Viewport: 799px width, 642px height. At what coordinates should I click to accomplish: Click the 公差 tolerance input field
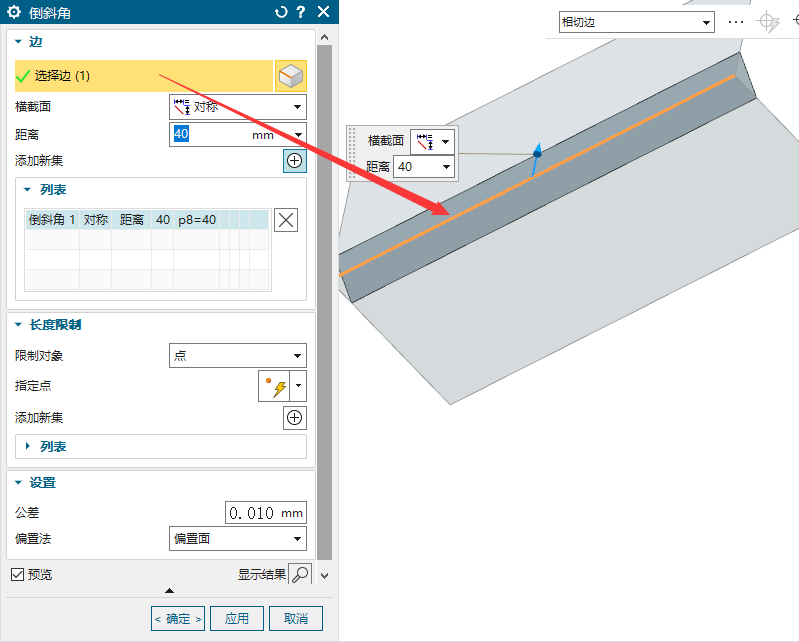click(265, 513)
